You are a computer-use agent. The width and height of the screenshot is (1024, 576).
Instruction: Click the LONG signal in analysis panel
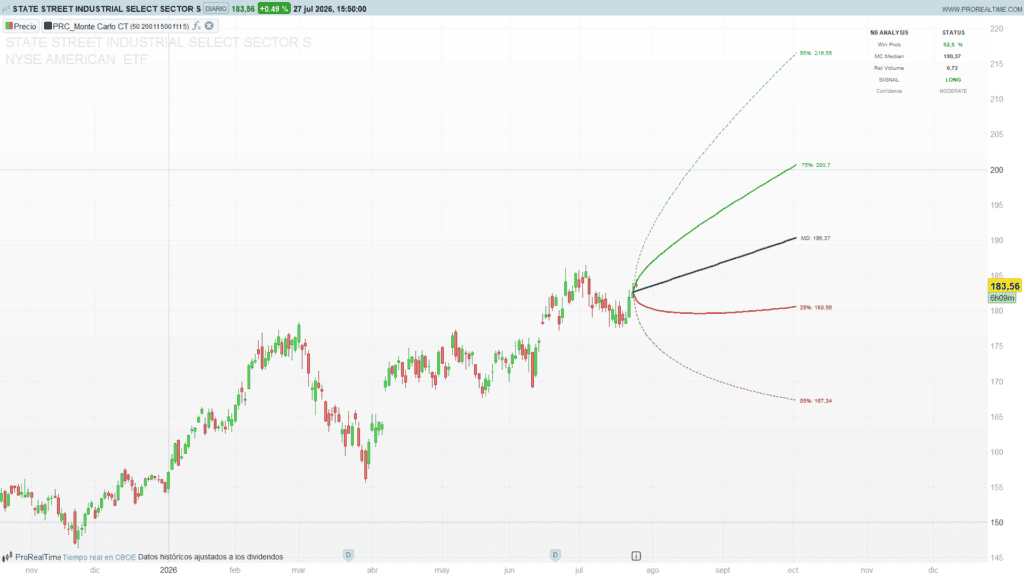[x=953, y=80]
